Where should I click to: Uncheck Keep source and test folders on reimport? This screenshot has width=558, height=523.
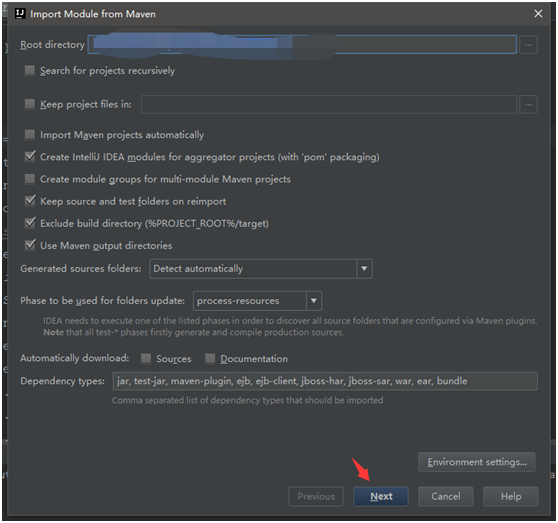30,201
